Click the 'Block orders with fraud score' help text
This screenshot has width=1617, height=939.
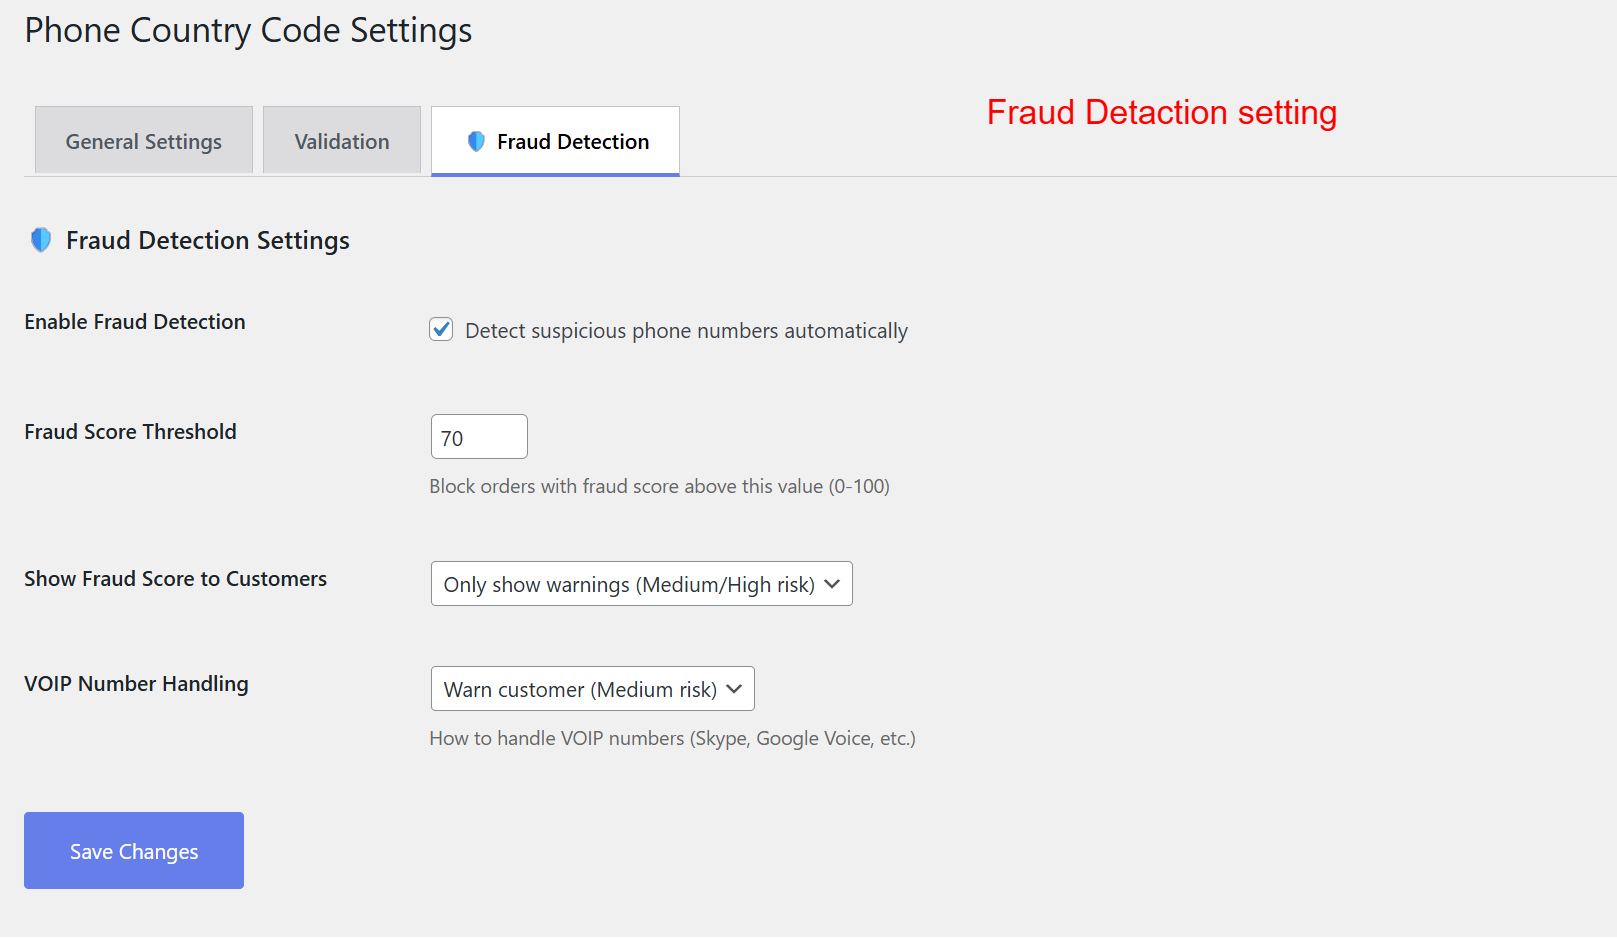(659, 486)
